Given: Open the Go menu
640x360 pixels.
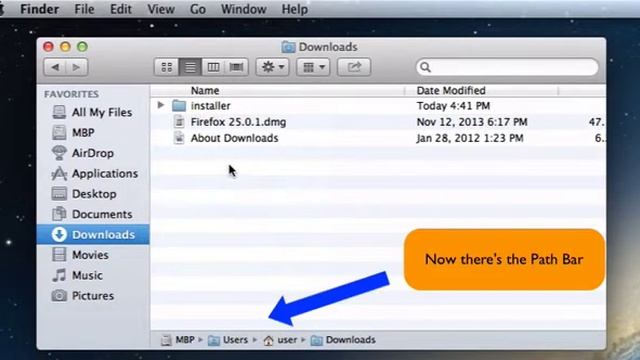Looking at the screenshot, I should (x=198, y=9).
